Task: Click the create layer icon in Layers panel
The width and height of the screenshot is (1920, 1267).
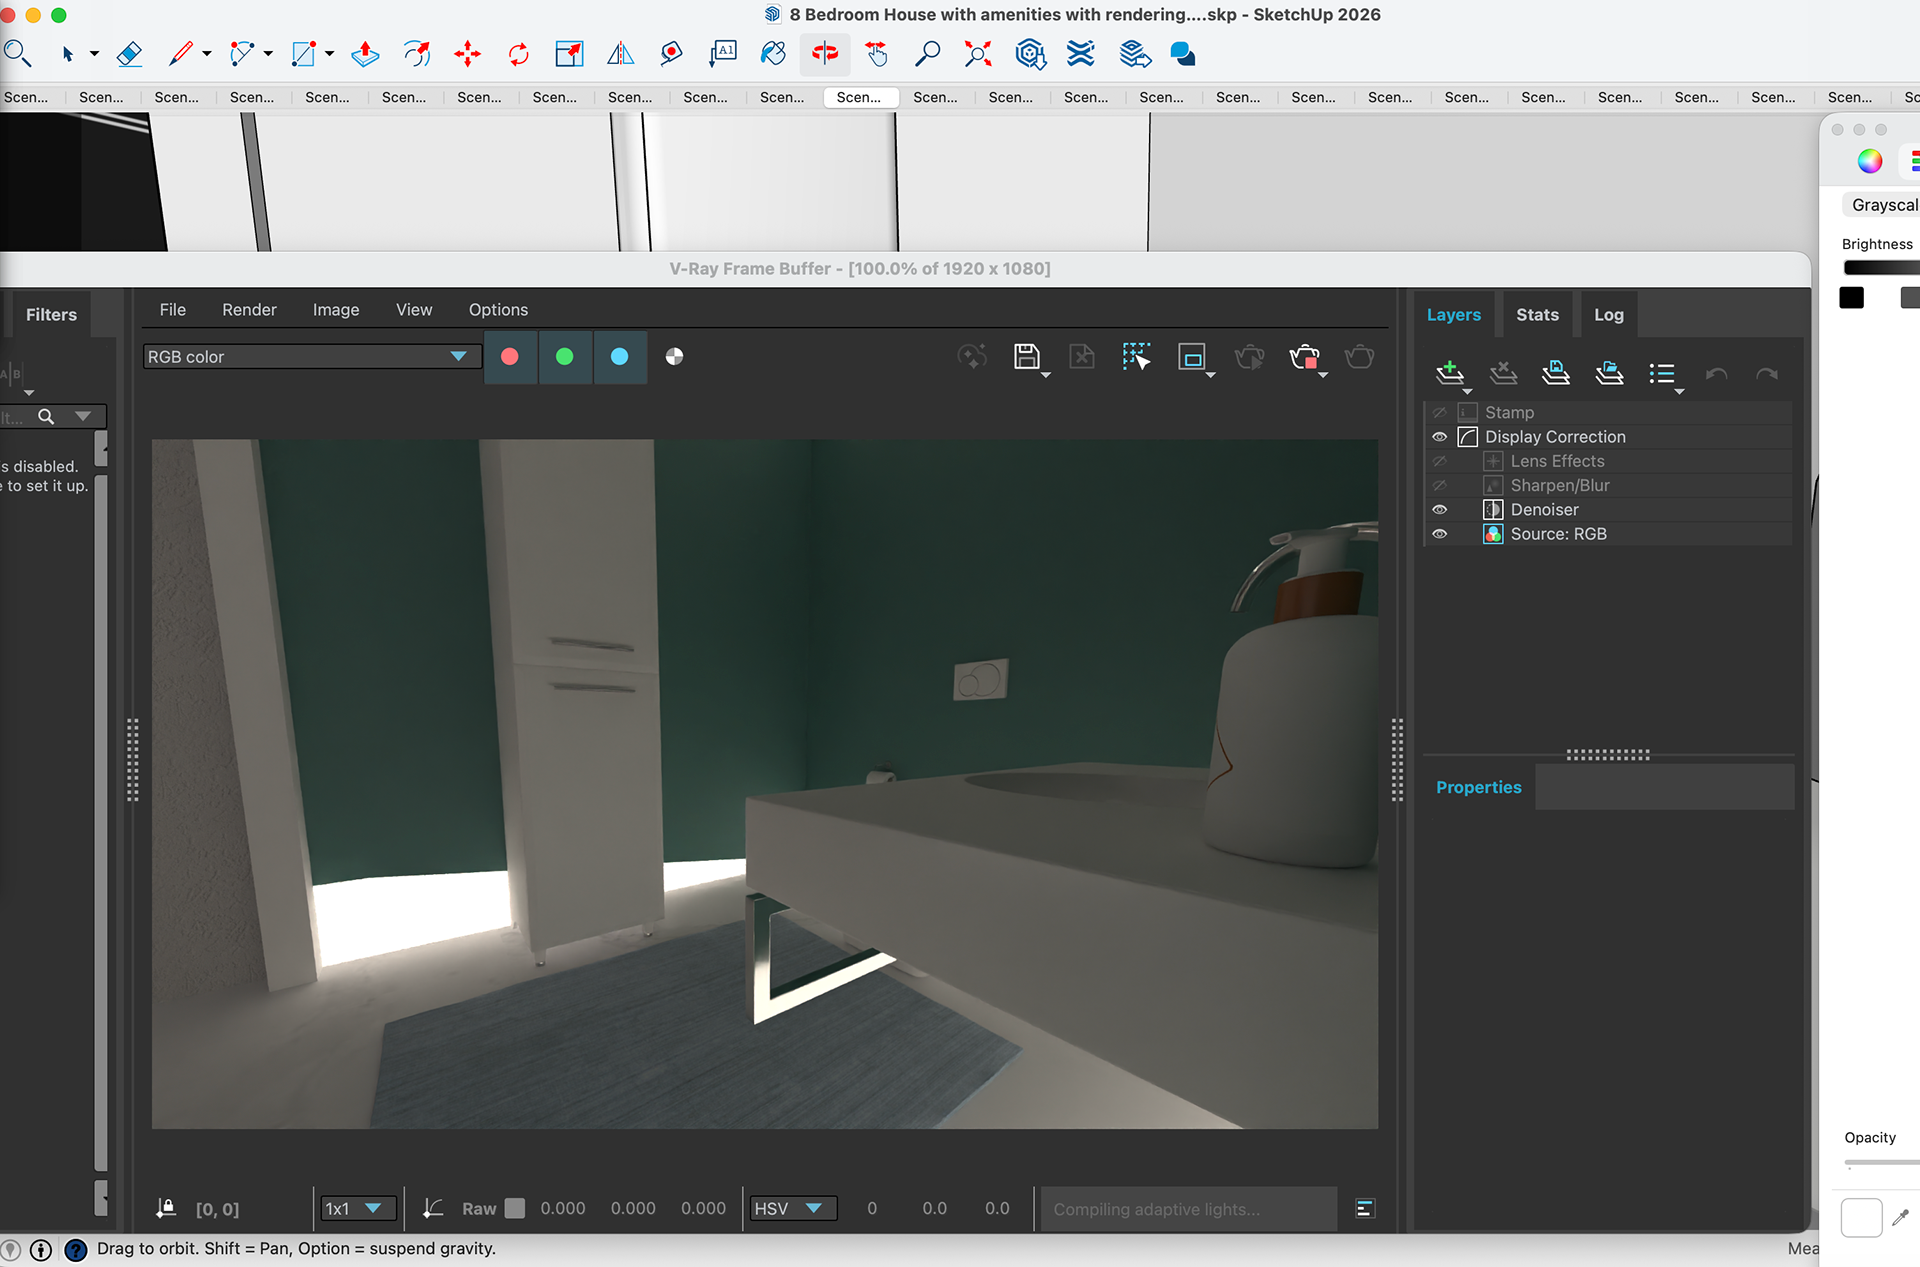Action: click(x=1449, y=373)
